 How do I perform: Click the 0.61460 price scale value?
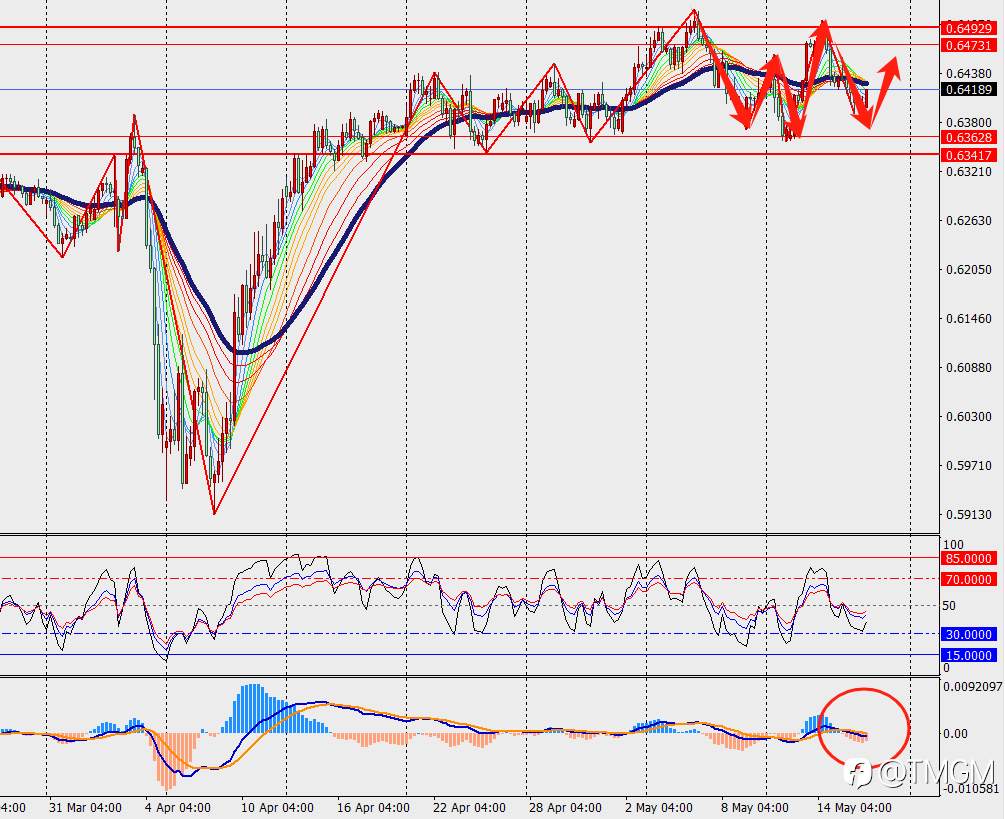[x=968, y=318]
